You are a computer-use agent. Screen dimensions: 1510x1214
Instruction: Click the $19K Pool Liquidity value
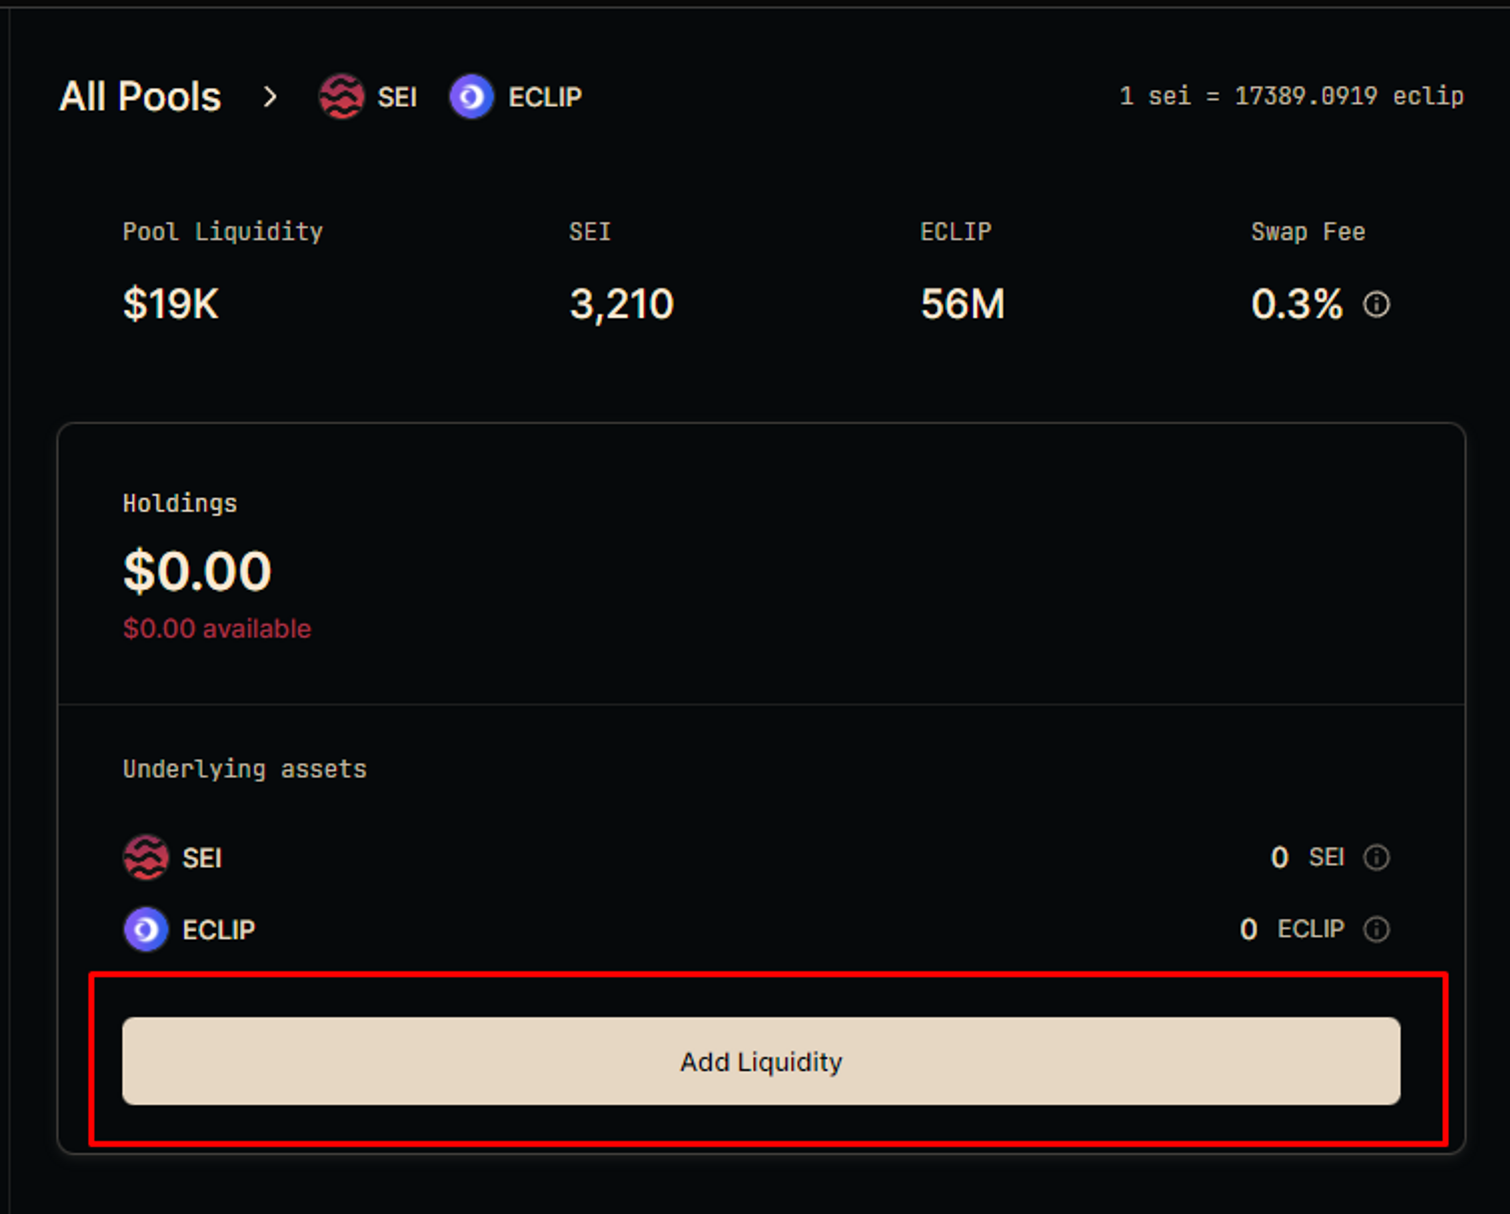point(171,304)
